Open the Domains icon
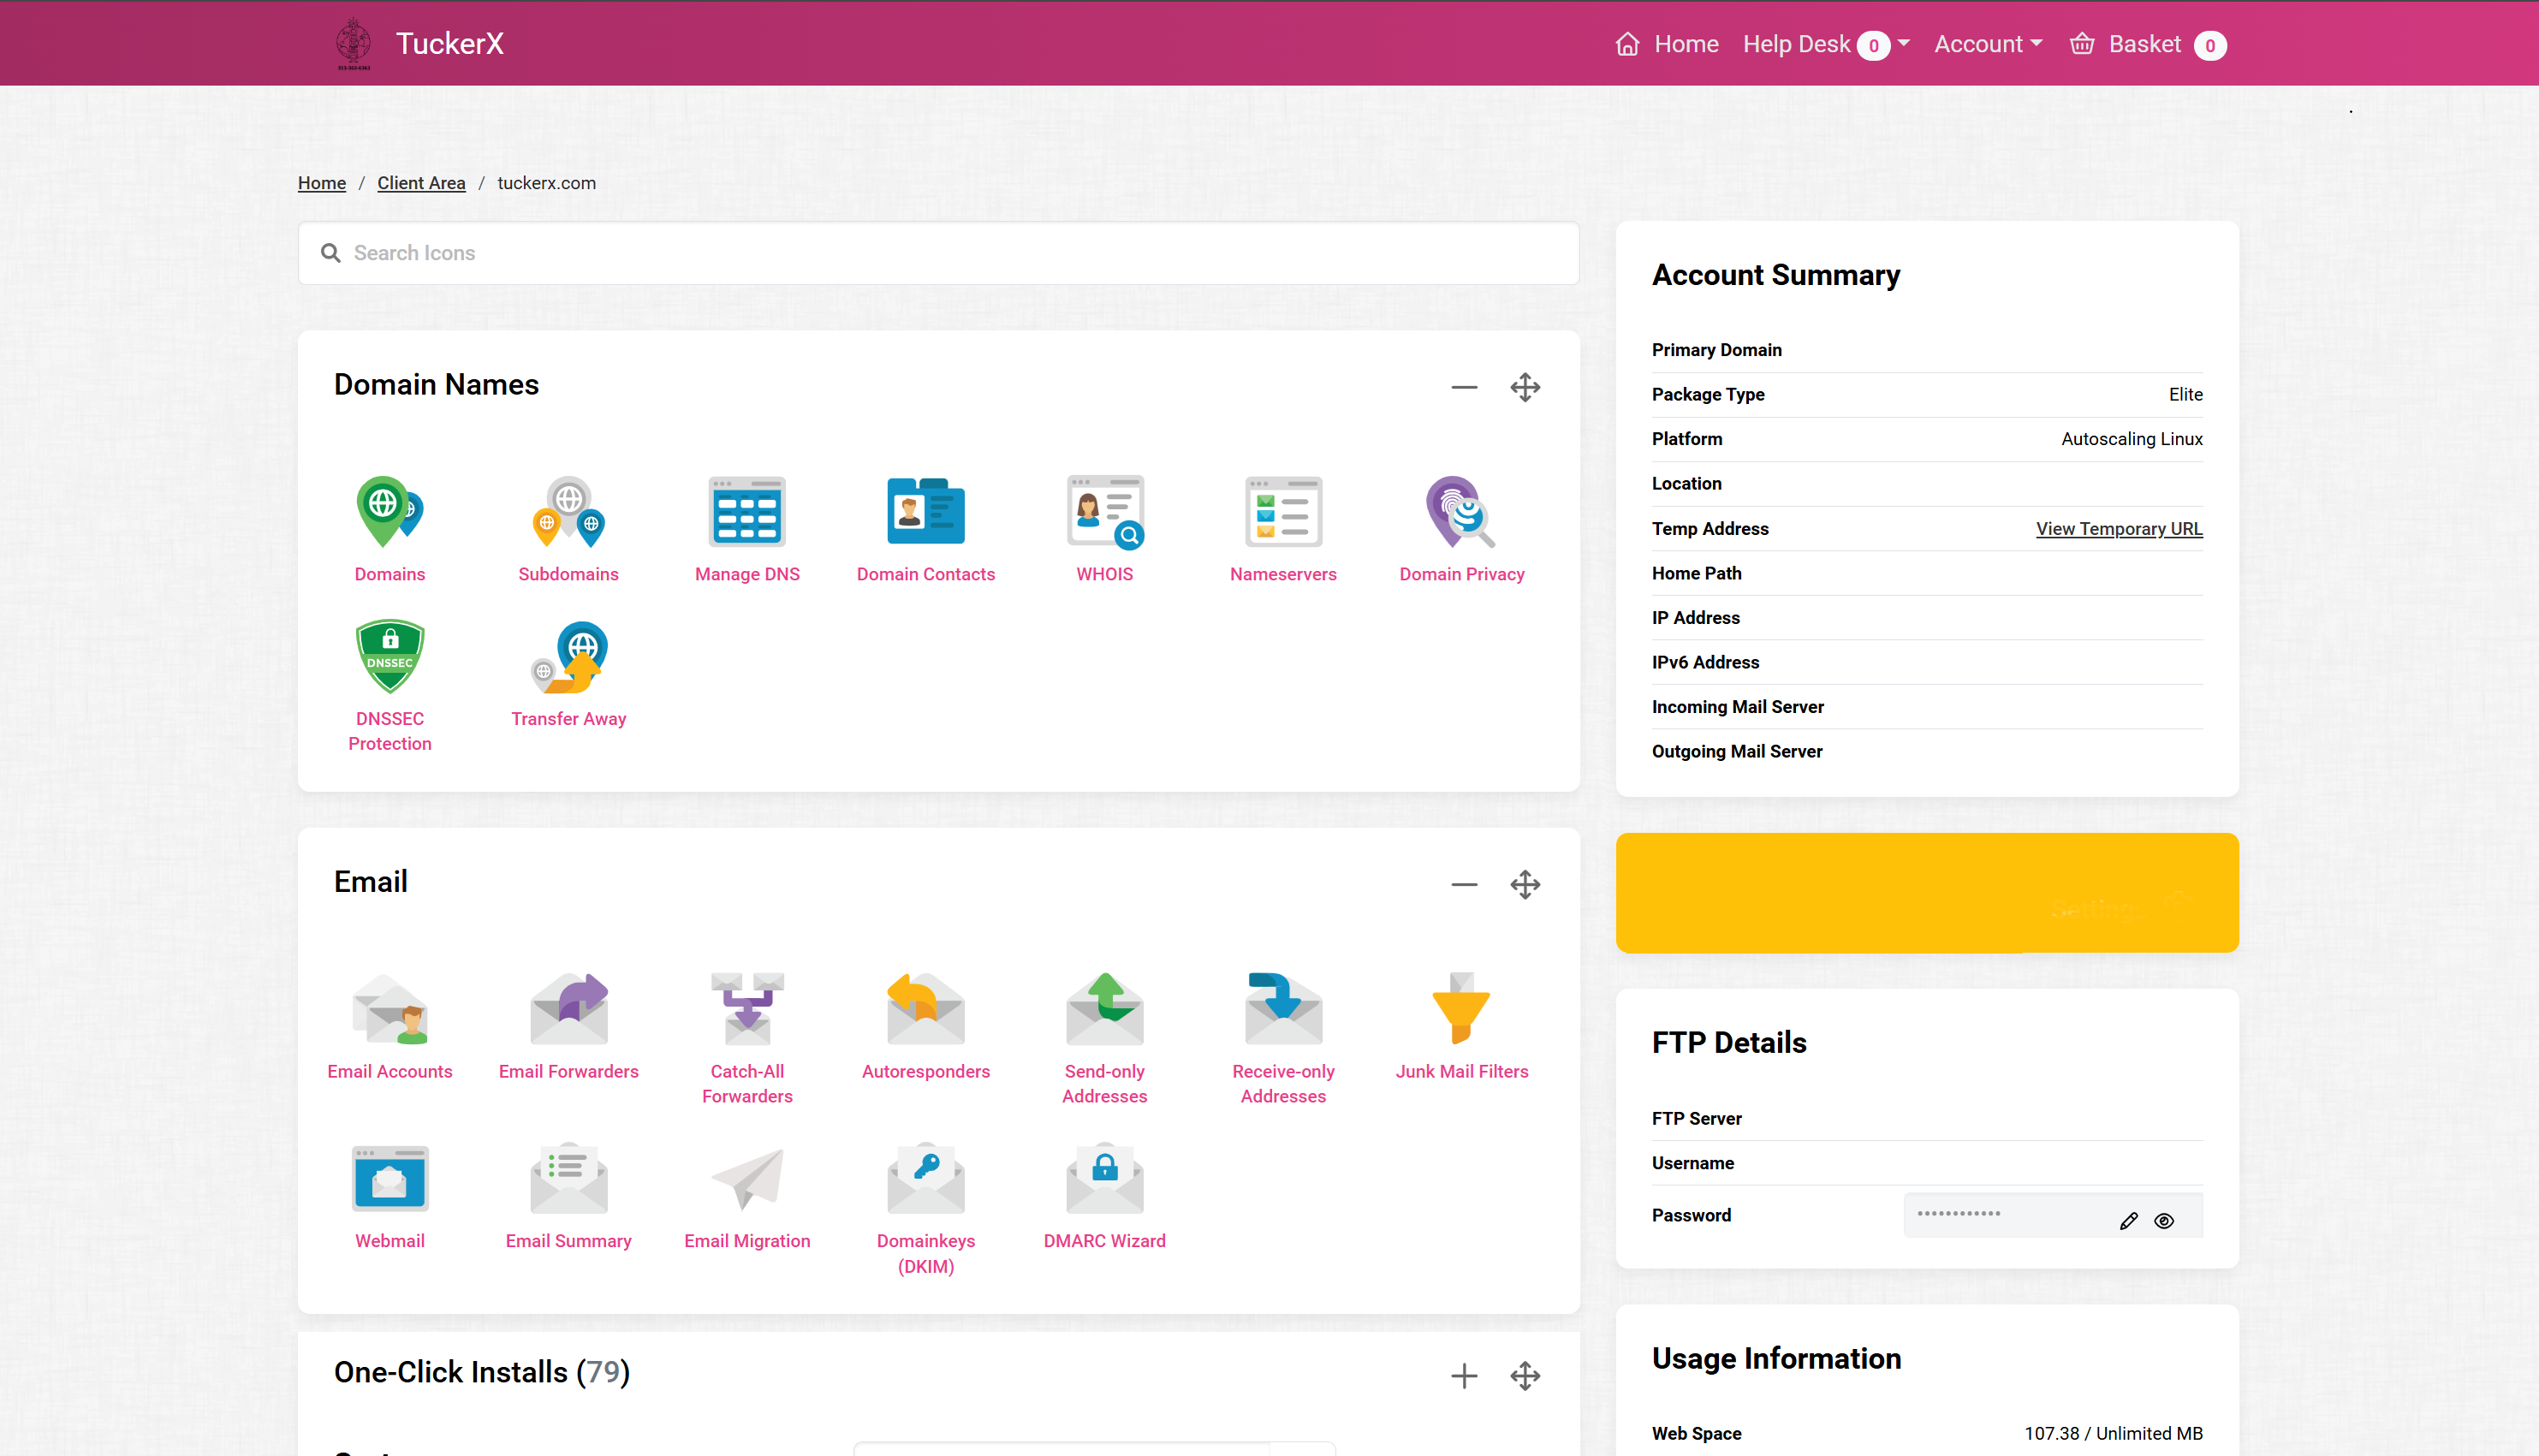Screen dimensions: 2539x1456 click(389, 529)
